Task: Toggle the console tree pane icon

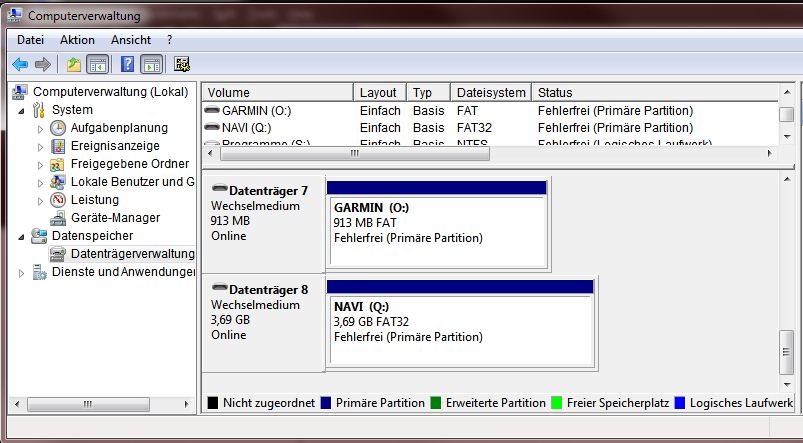Action: pyautogui.click(x=97, y=64)
